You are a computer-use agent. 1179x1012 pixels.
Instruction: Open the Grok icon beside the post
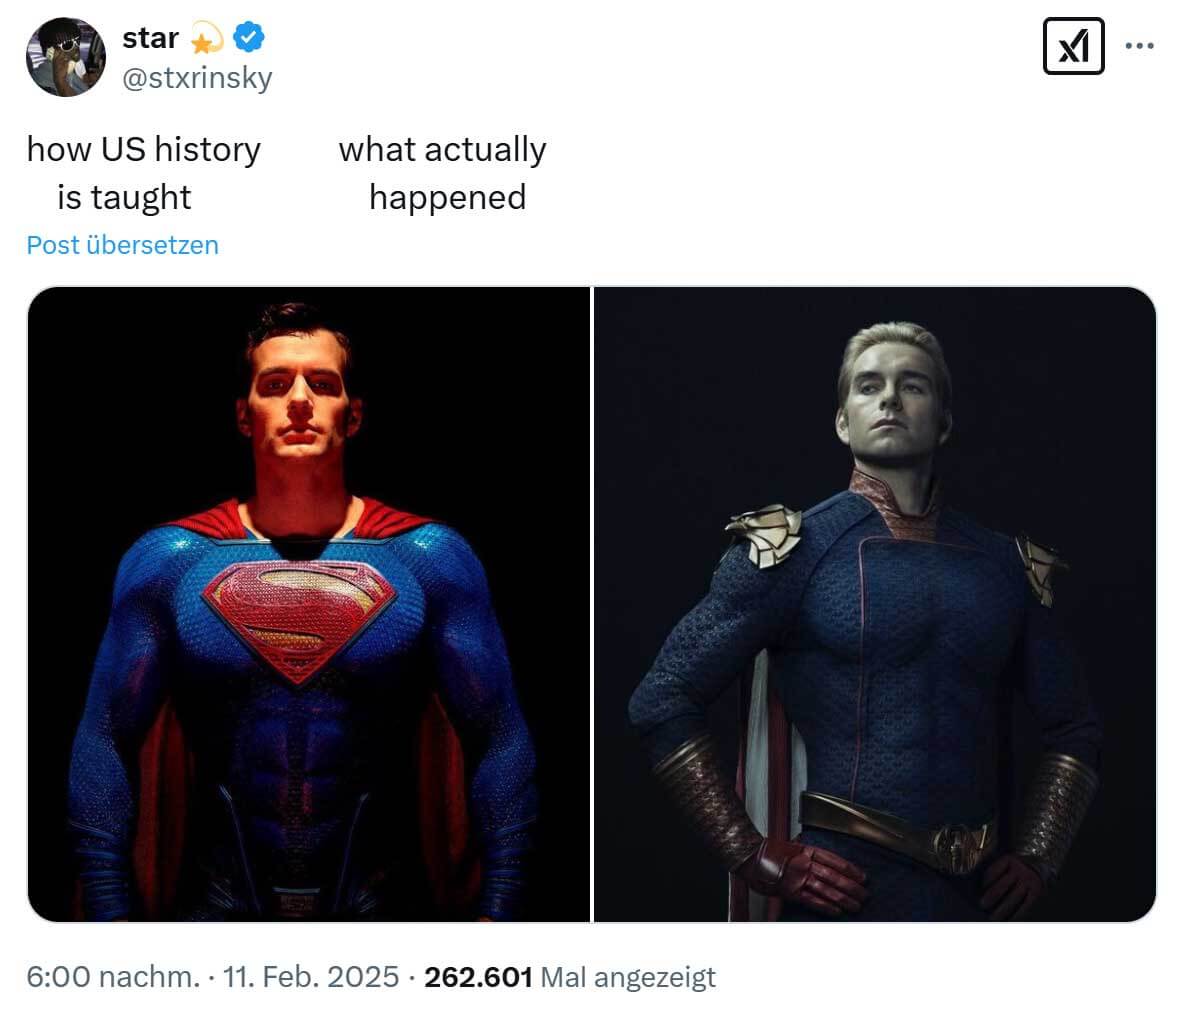coord(1073,46)
